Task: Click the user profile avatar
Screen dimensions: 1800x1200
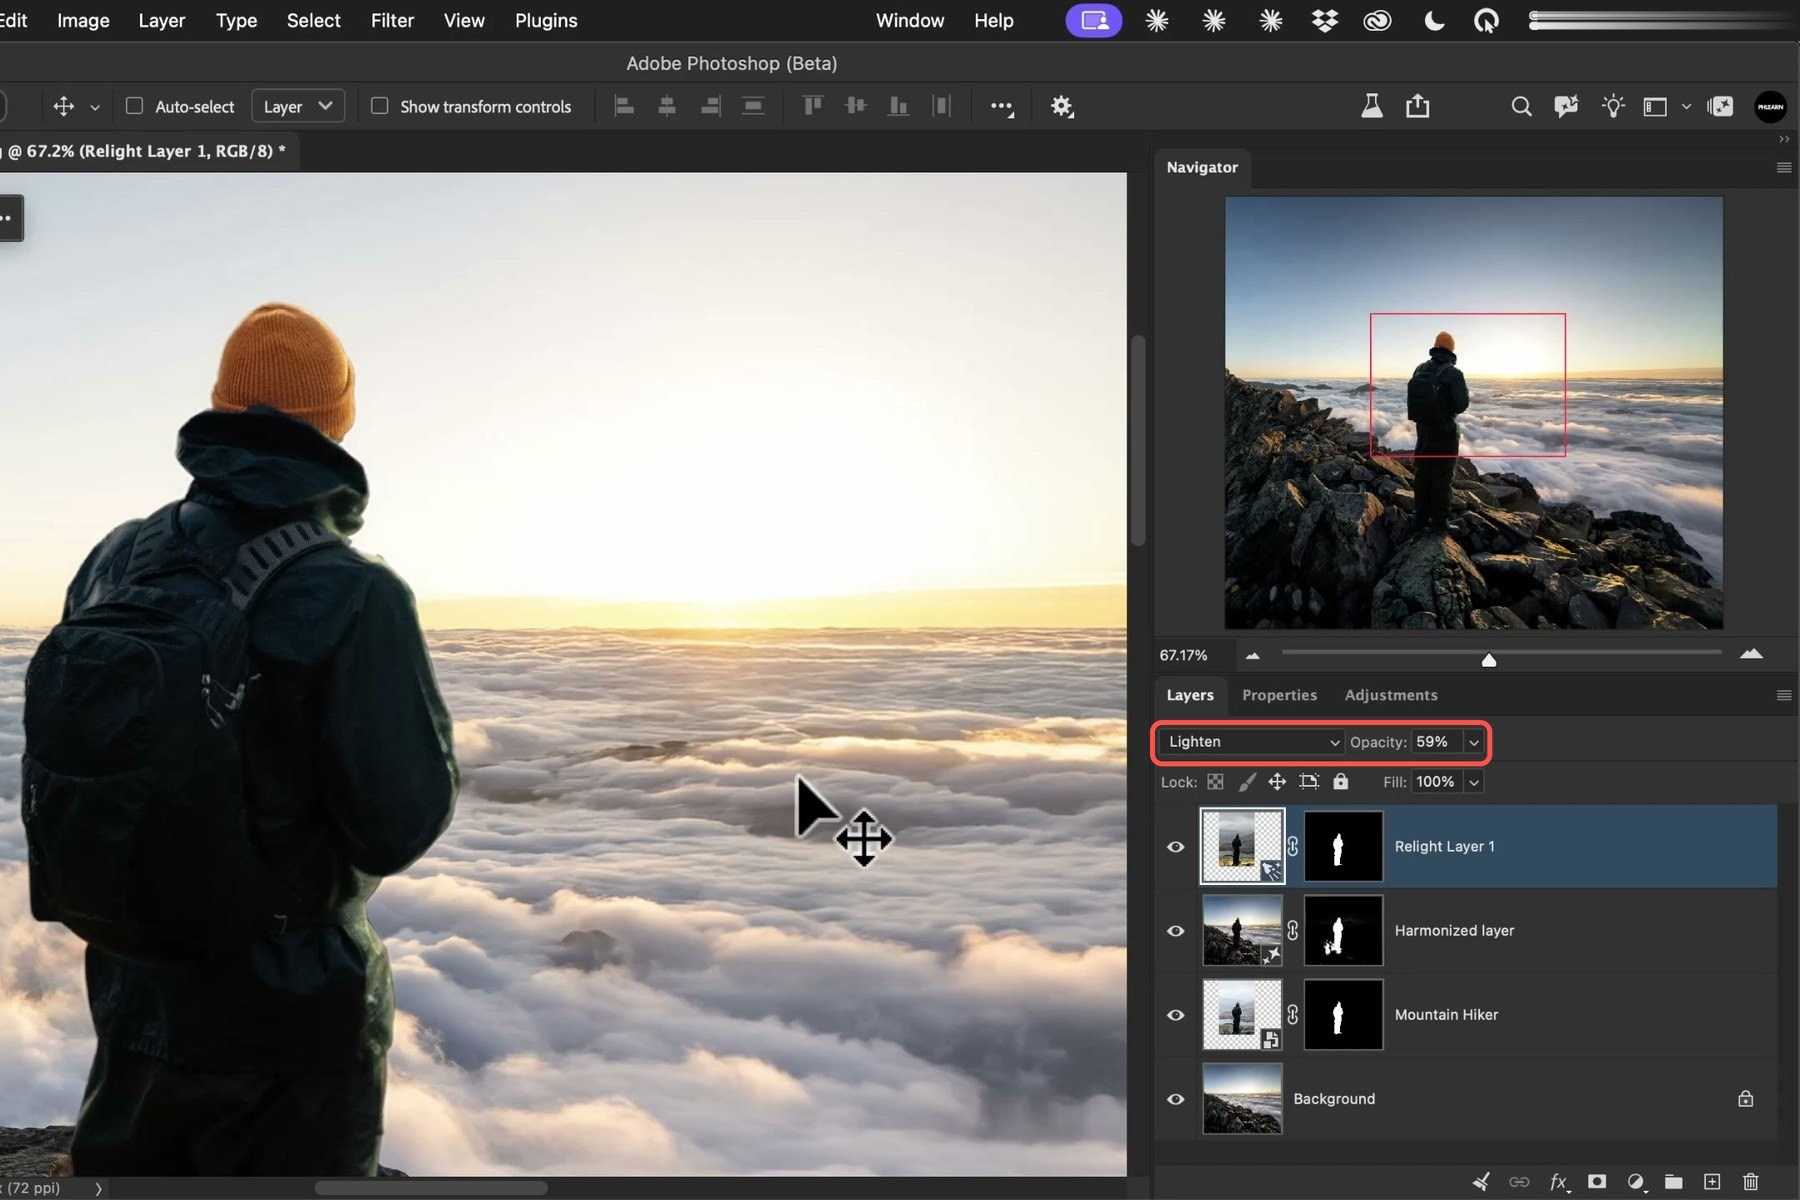Action: pyautogui.click(x=1770, y=106)
